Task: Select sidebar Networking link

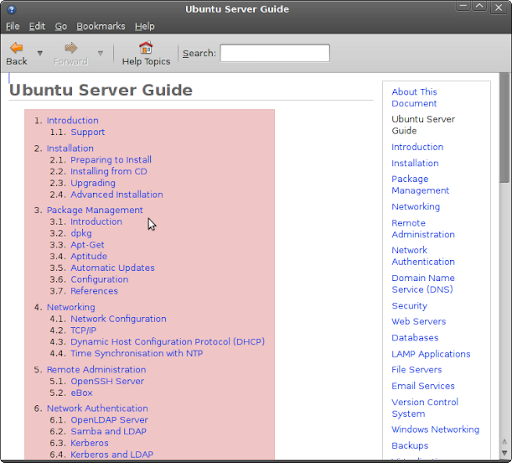Action: [416, 207]
